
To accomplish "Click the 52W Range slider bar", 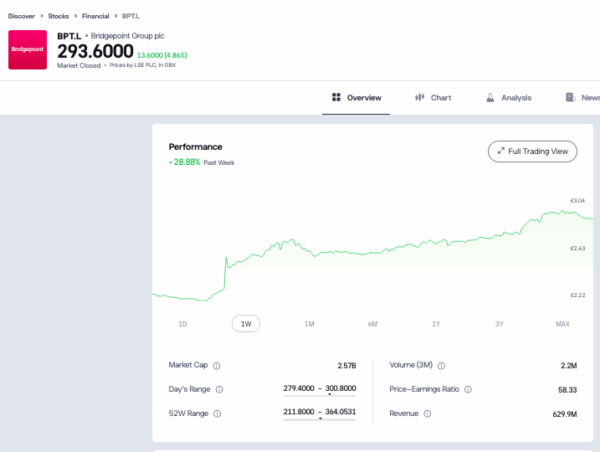I will 320,419.
